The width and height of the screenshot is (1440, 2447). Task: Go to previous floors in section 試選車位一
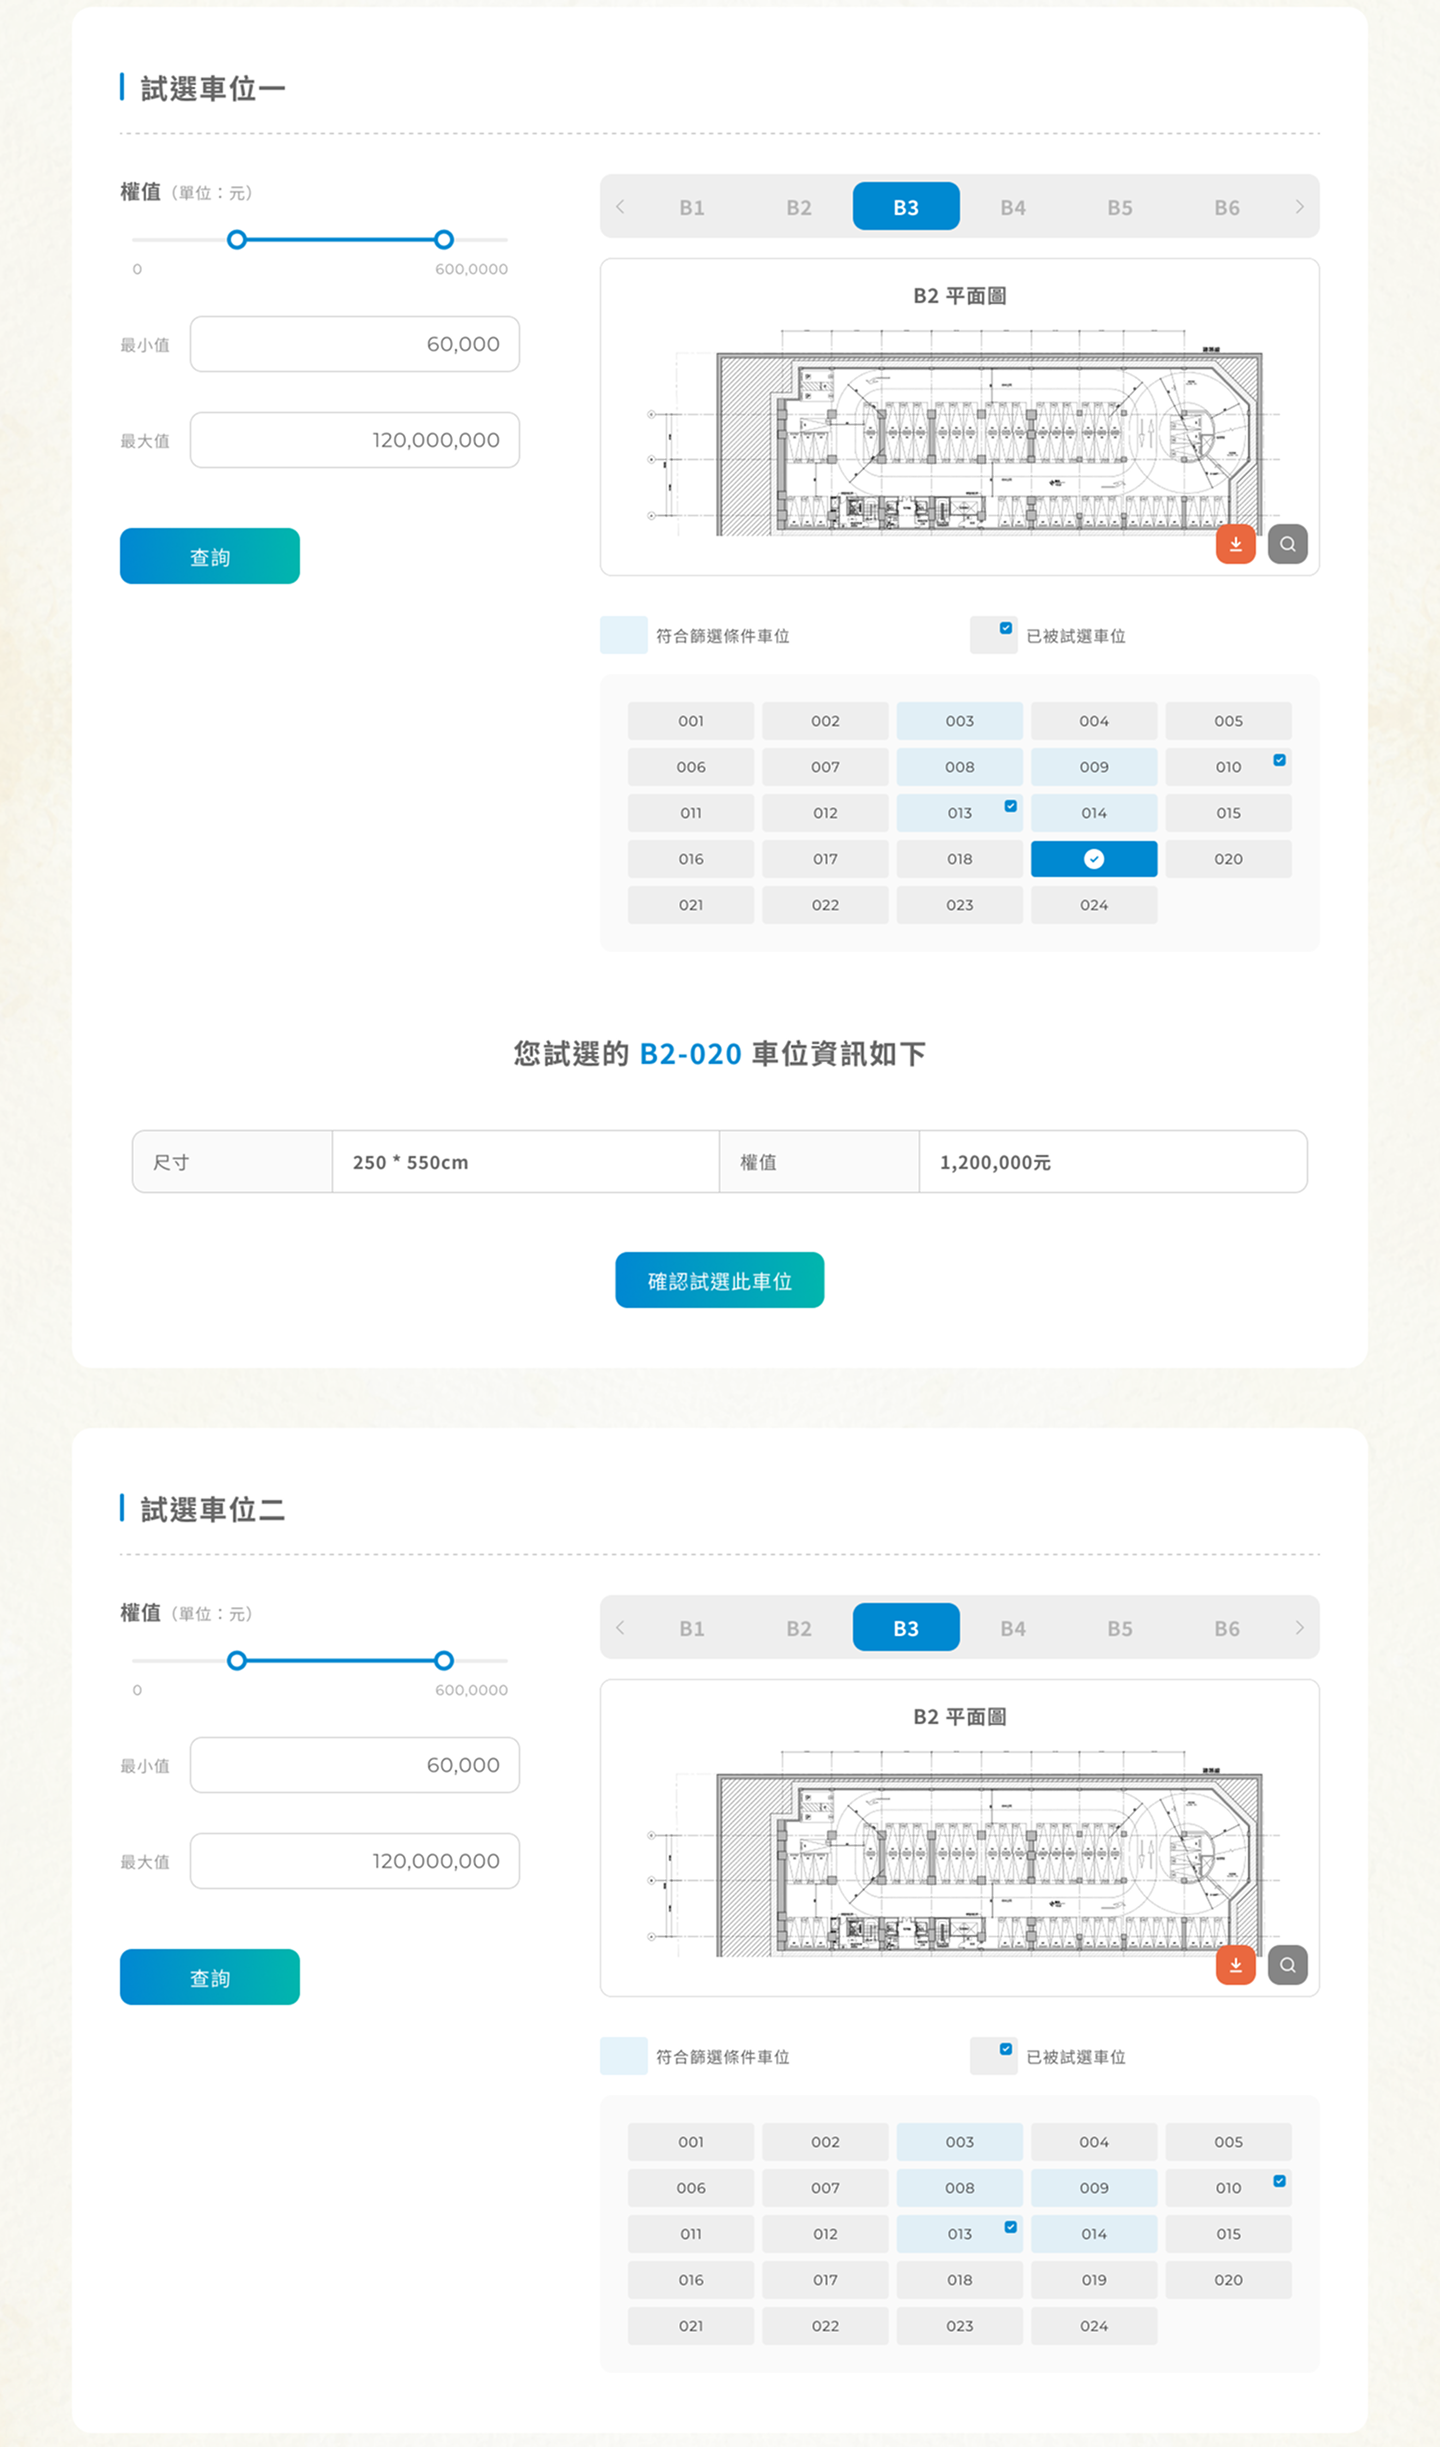point(621,207)
